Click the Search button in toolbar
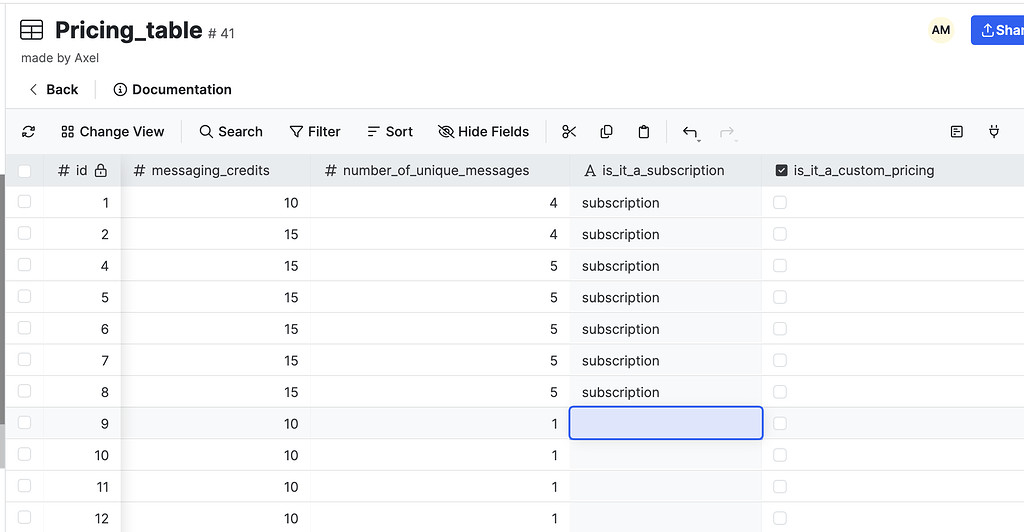This screenshot has width=1024, height=532. point(231,132)
